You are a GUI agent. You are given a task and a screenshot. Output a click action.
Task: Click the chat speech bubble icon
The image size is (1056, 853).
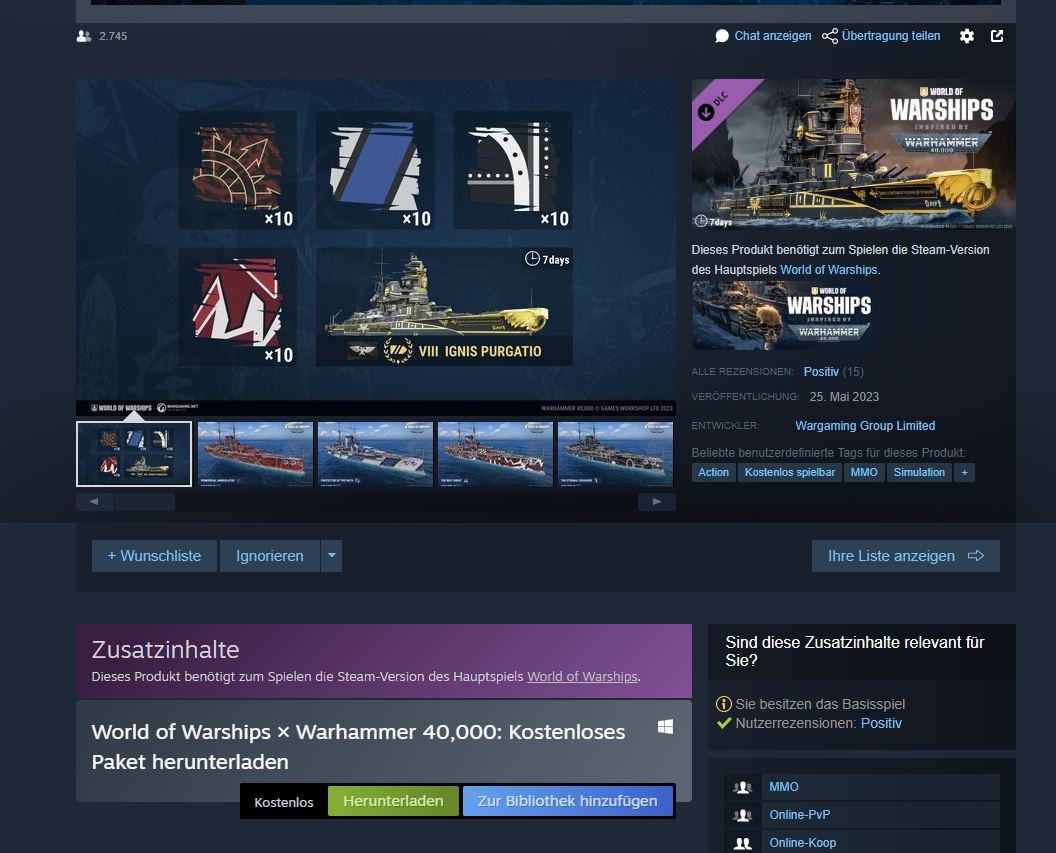pos(722,36)
